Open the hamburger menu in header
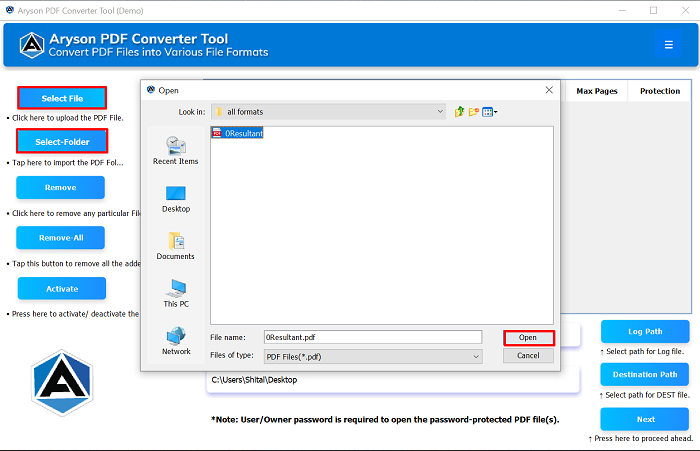The image size is (700, 451). tap(668, 44)
